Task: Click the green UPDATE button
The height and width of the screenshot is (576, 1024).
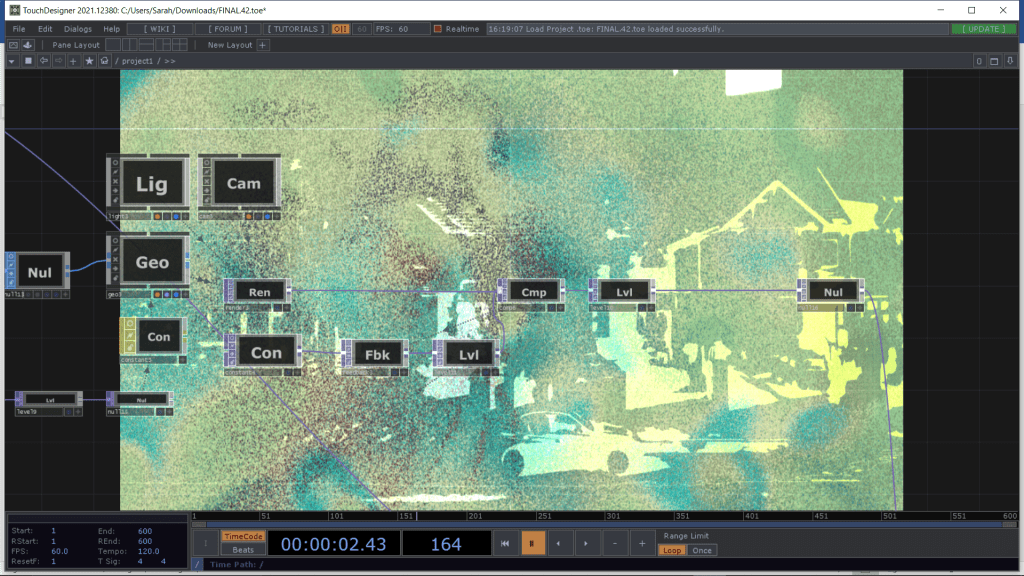Action: pyautogui.click(x=983, y=29)
